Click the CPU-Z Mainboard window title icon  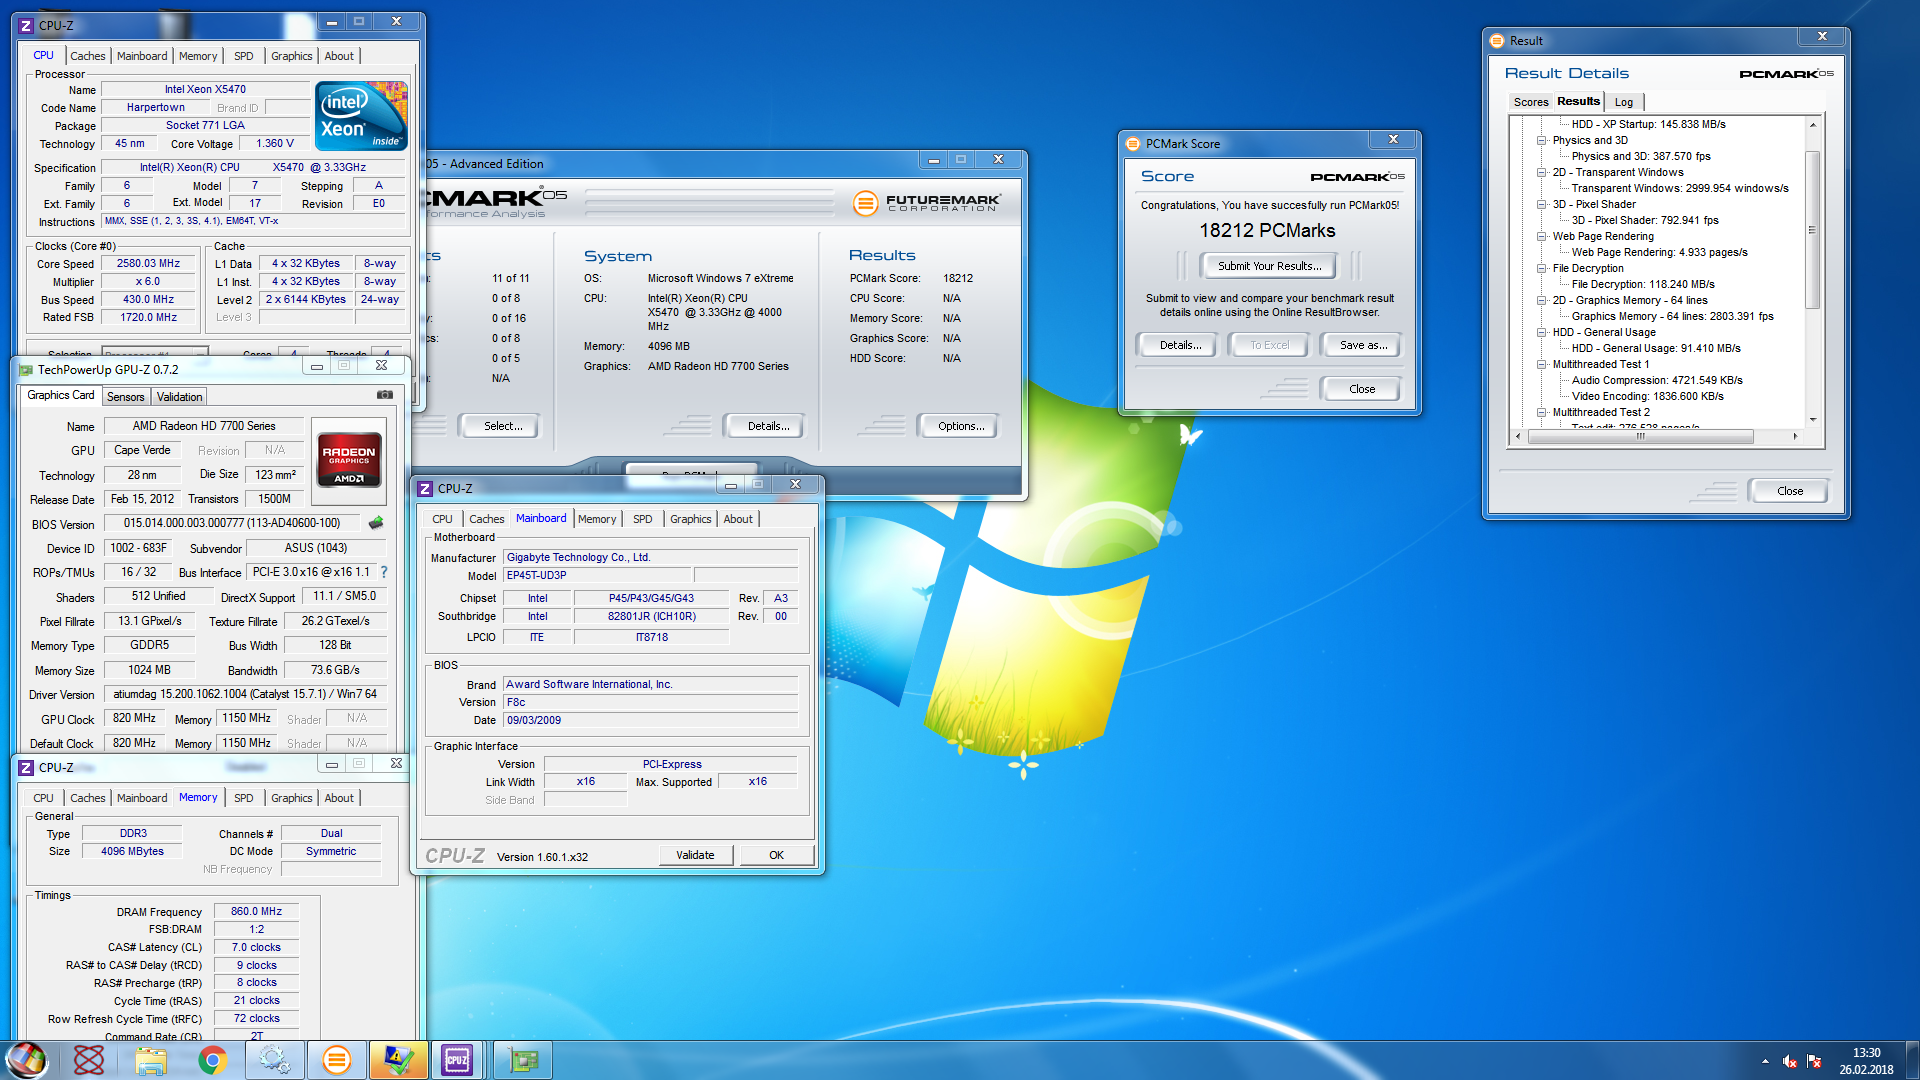click(425, 489)
